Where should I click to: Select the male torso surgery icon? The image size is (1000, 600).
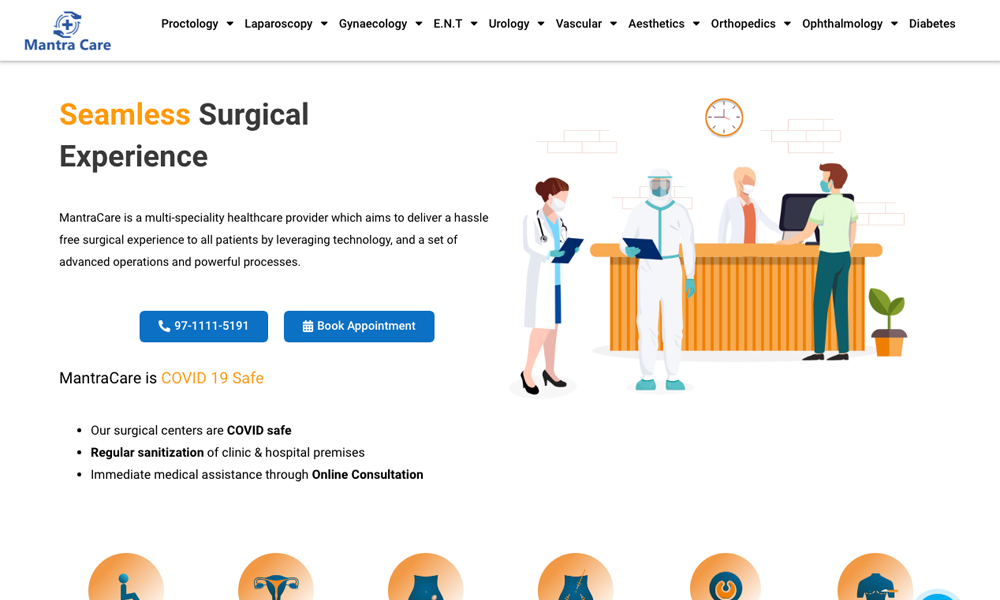click(x=875, y=576)
